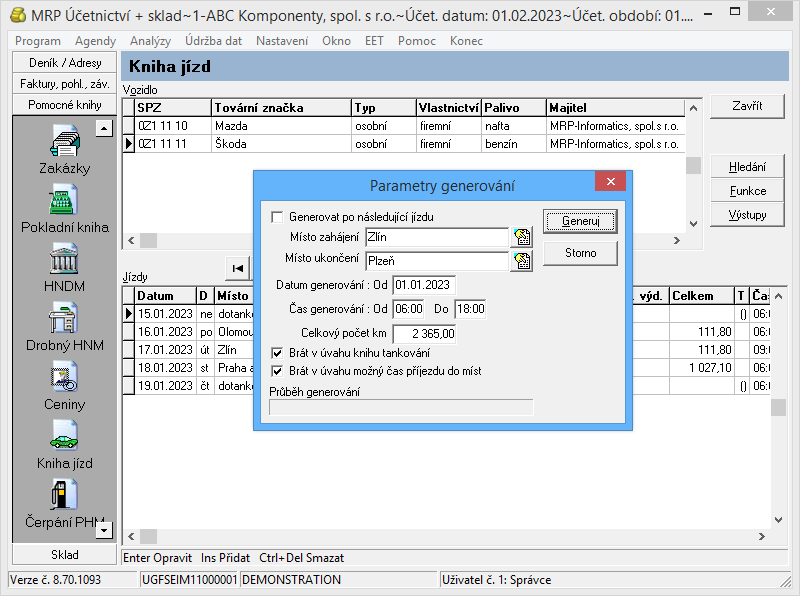This screenshot has height=596, width=800.
Task: Uncheck Brát v úvahu možný čas příjezdu
Action: (x=278, y=371)
